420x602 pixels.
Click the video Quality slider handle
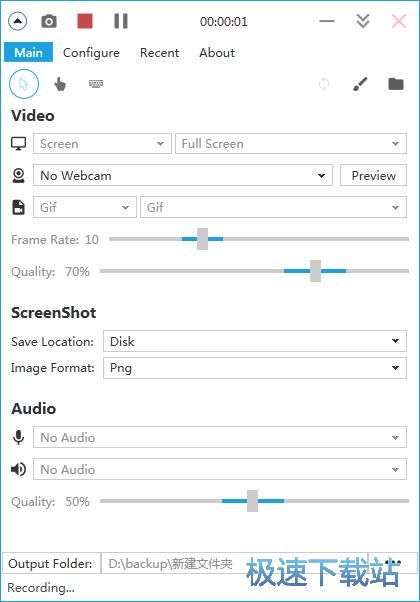tap(316, 271)
